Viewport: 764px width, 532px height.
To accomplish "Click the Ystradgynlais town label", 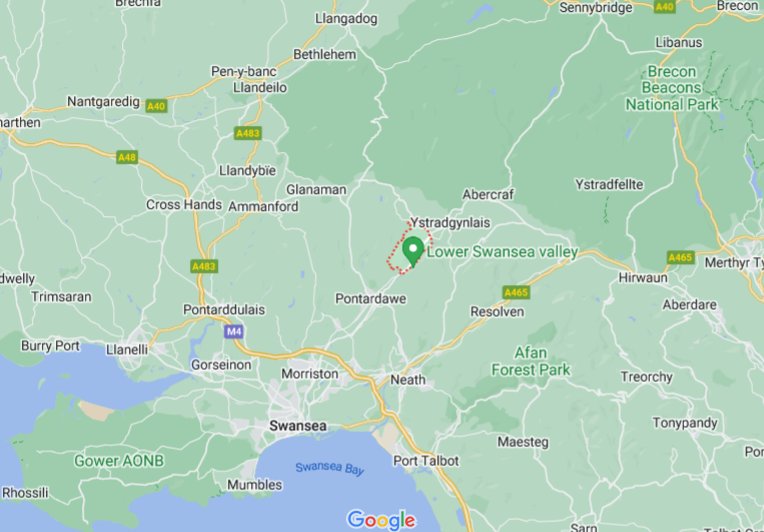I will click(450, 223).
